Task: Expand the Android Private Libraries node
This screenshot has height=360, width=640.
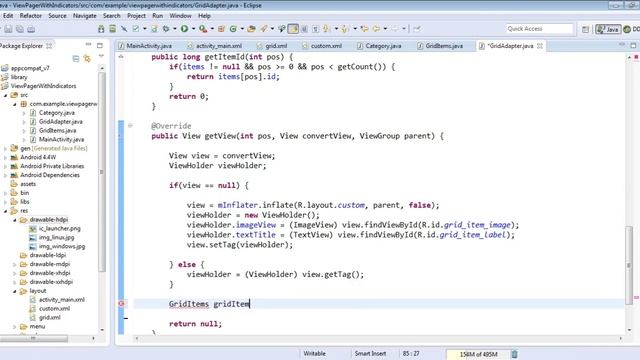Action: [x=6, y=166]
